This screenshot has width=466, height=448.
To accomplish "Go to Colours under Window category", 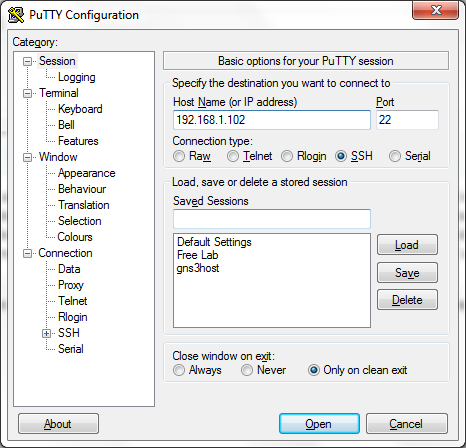I will coord(75,237).
